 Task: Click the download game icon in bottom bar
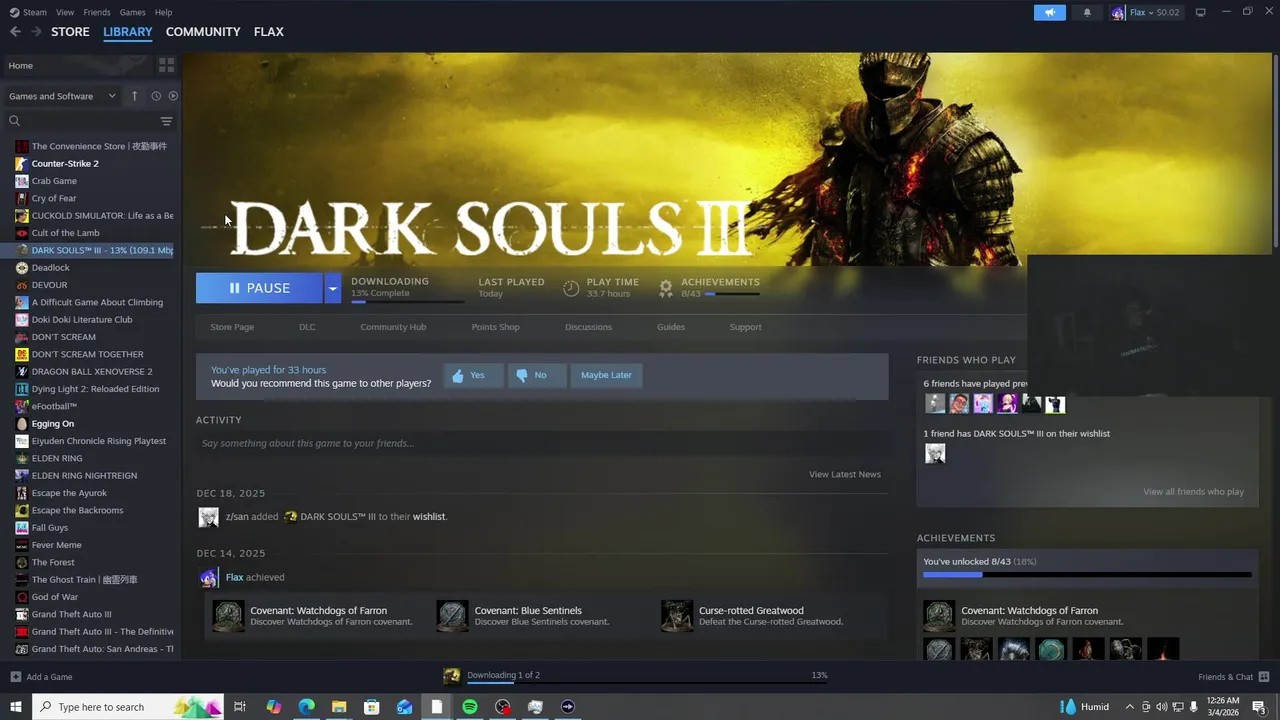(x=452, y=676)
